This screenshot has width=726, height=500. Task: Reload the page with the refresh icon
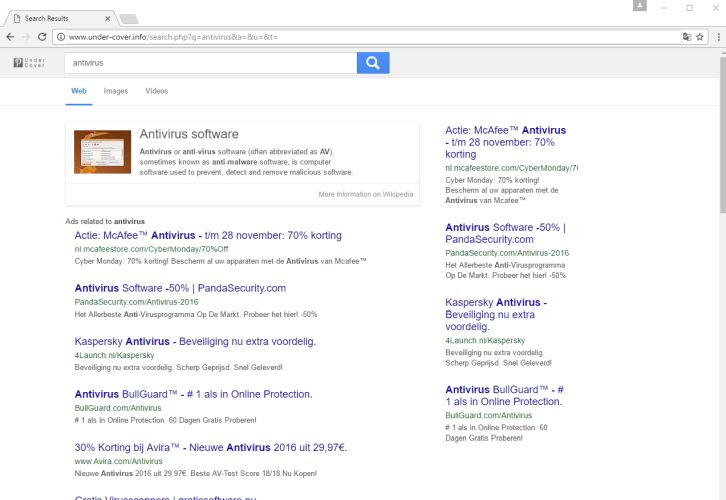tap(42, 37)
